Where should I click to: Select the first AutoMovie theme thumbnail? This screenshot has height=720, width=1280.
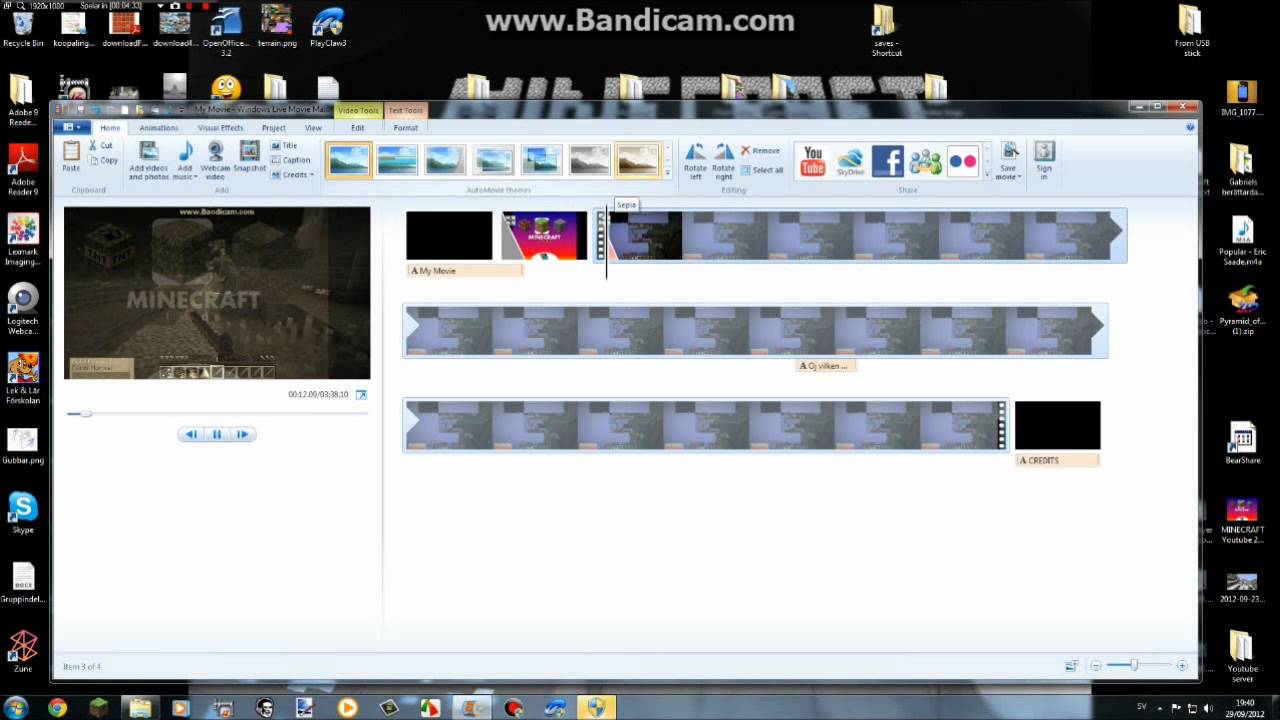tap(349, 161)
